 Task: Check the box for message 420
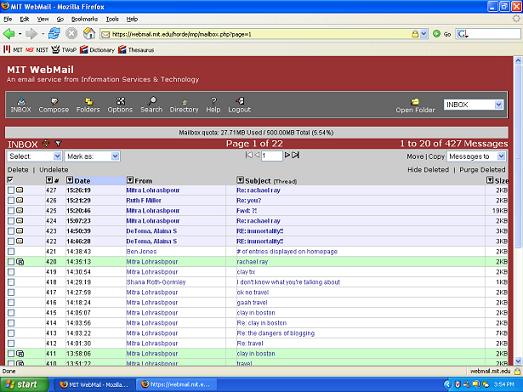[11, 262]
